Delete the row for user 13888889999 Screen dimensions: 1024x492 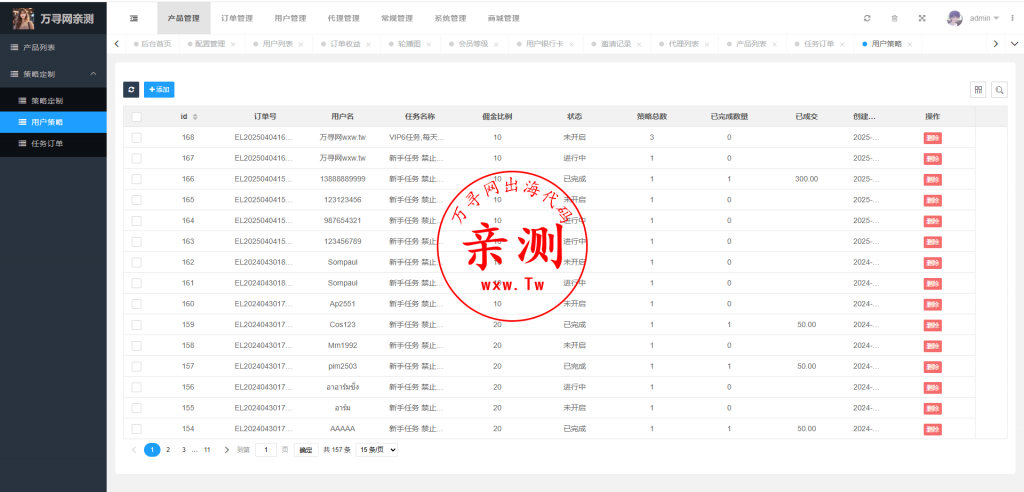[933, 180]
